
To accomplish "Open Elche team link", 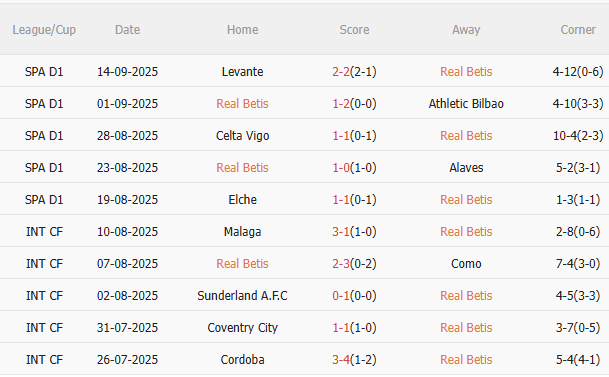I will (x=242, y=200).
